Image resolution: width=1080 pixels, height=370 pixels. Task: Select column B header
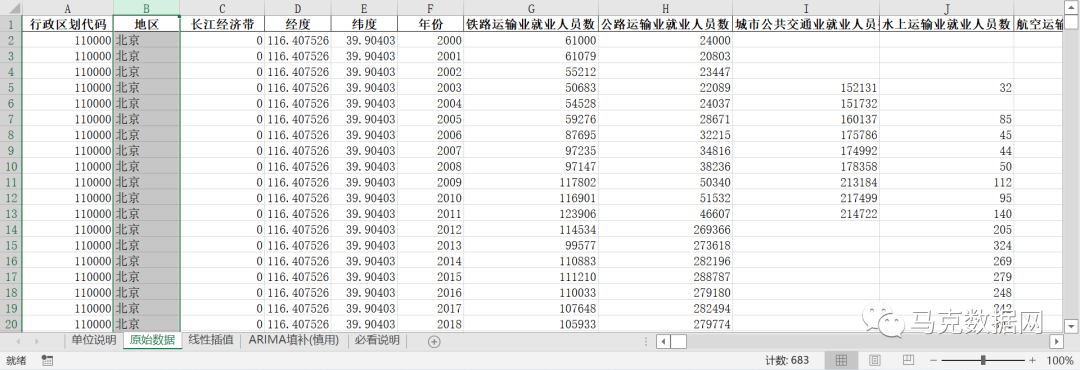pyautogui.click(x=147, y=8)
